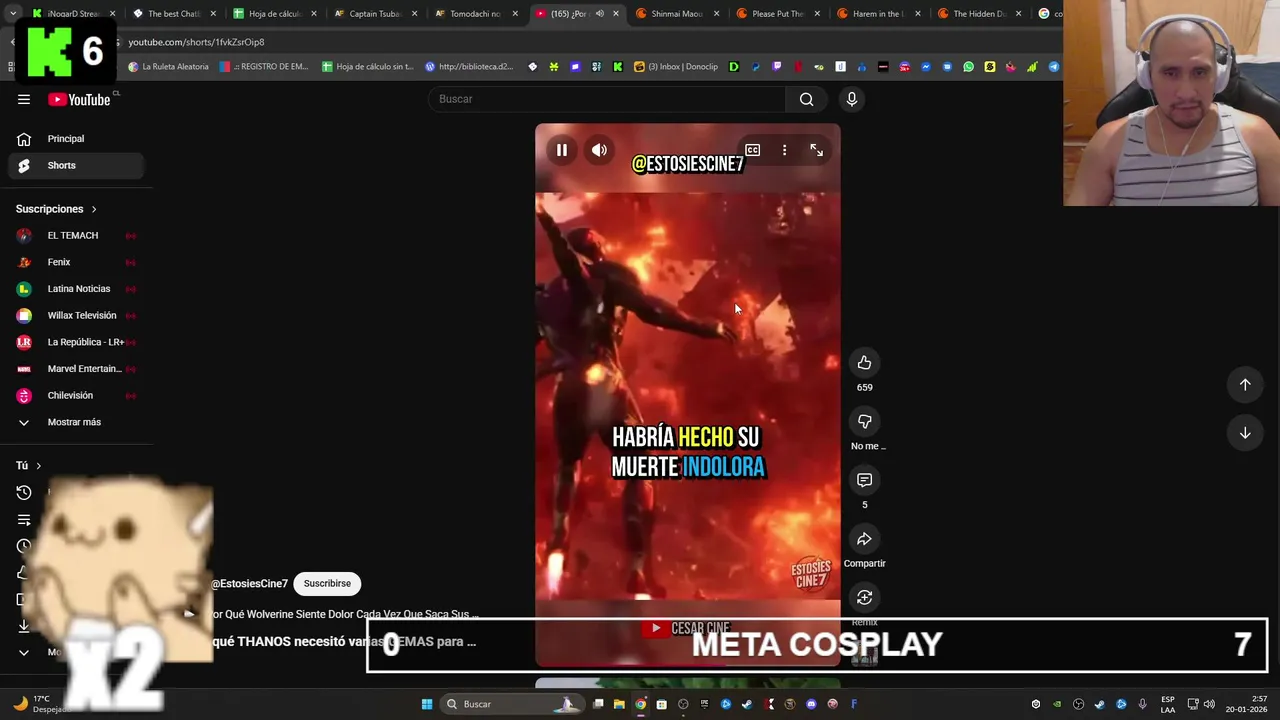Open La República - LR+ channel
The height and width of the screenshot is (720, 1280).
(x=76, y=342)
